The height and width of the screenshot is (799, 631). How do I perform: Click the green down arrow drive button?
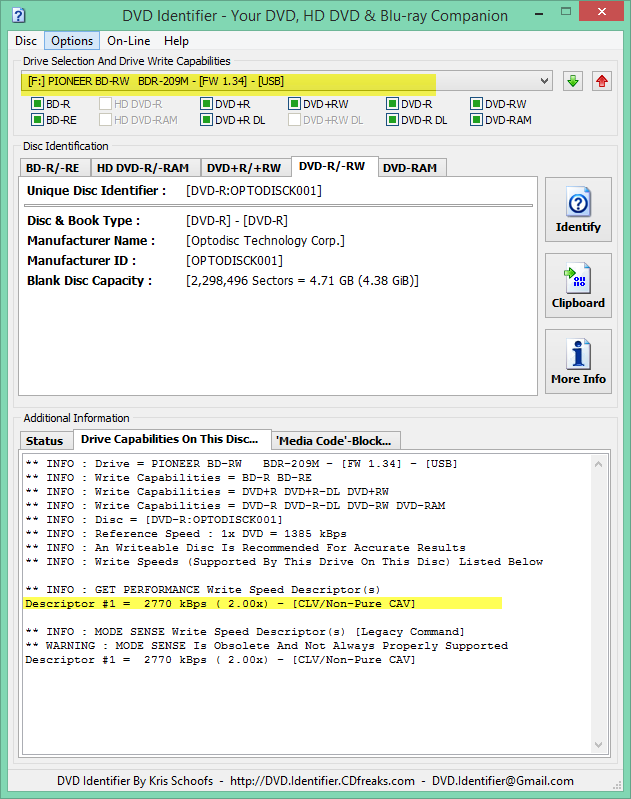coord(573,81)
